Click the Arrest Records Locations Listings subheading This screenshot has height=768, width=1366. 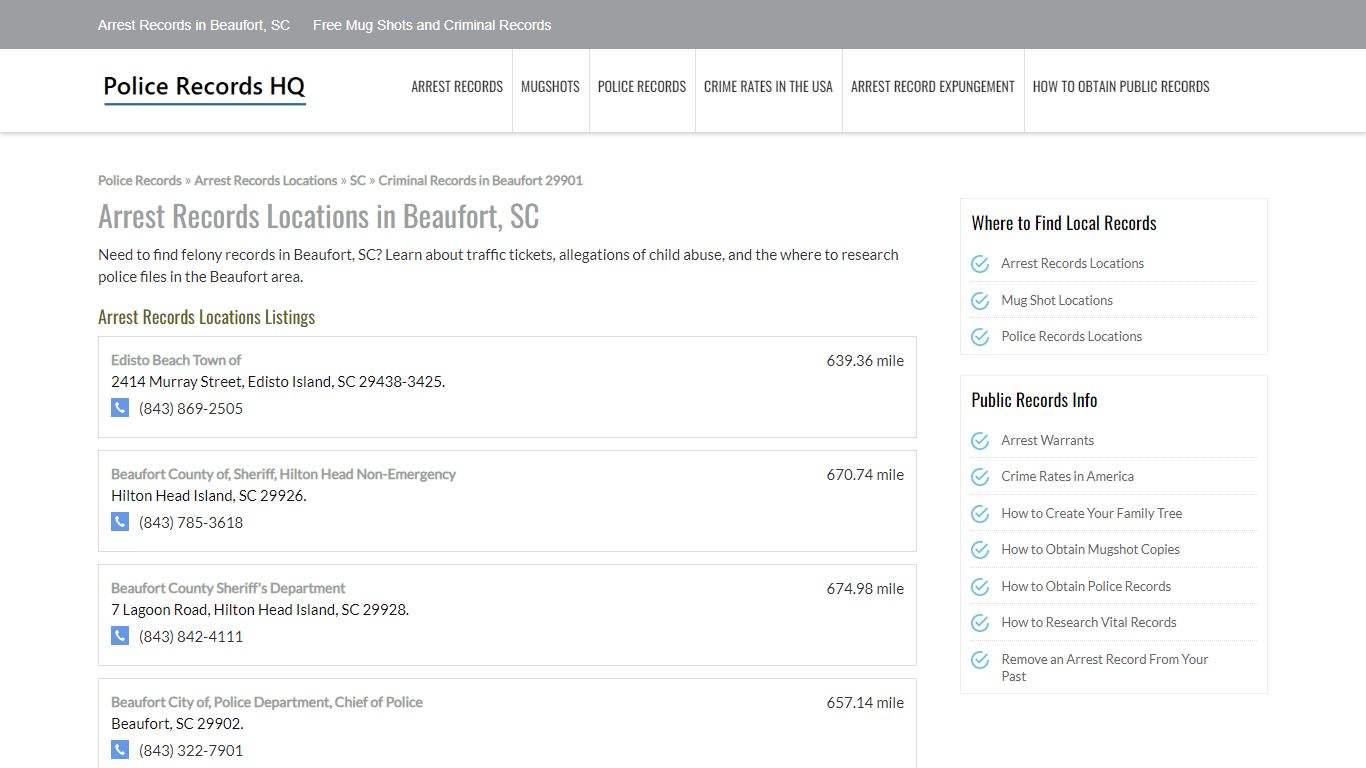(206, 317)
